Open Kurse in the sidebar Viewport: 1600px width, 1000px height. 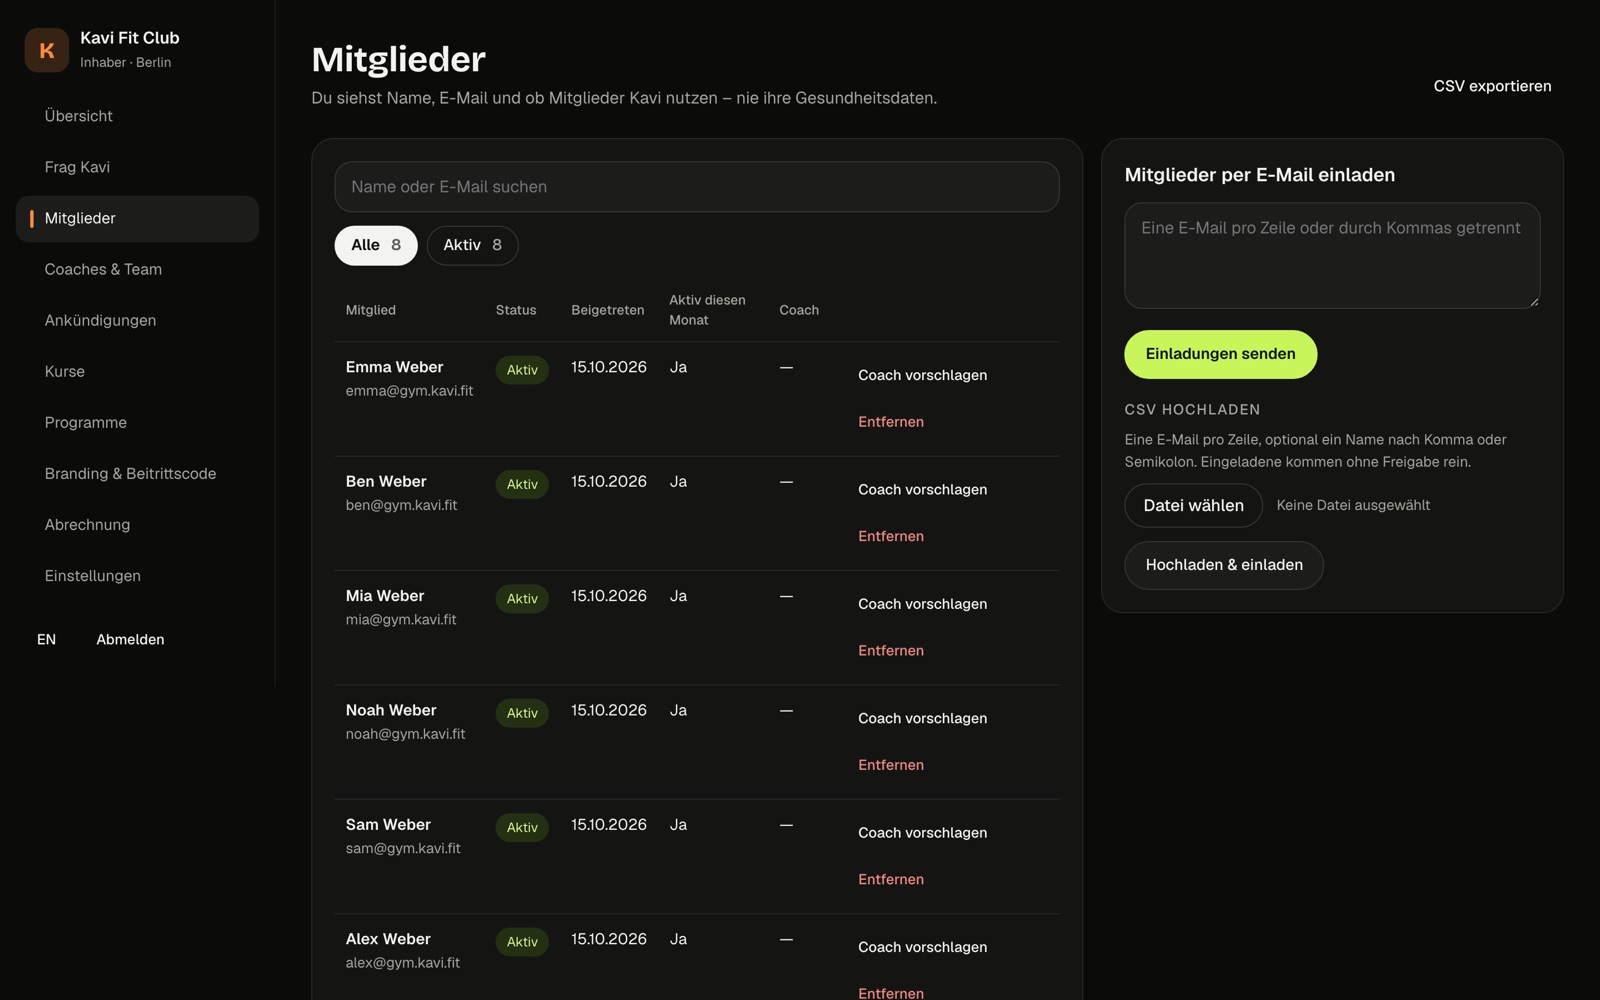137,371
